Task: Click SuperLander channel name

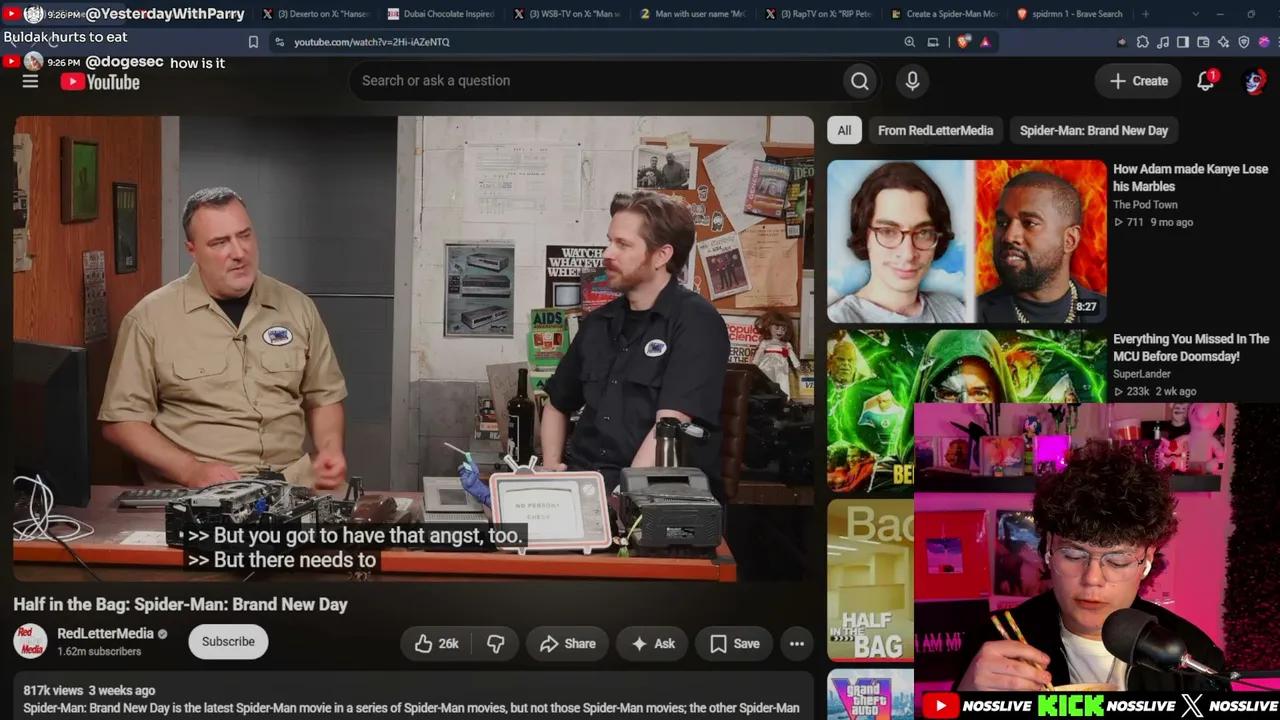Action: pos(1142,374)
